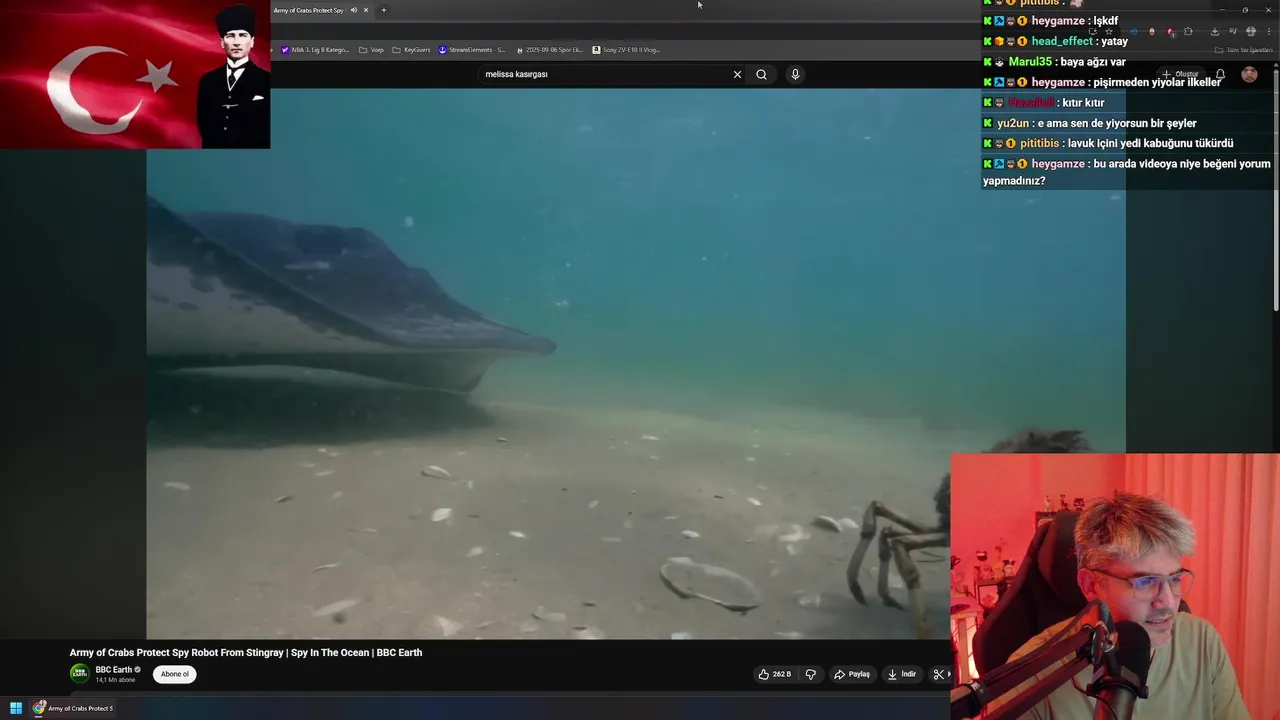Open the NBA 3. Lig B Katego bookmark
The width and height of the screenshot is (1280, 720).
314,50
